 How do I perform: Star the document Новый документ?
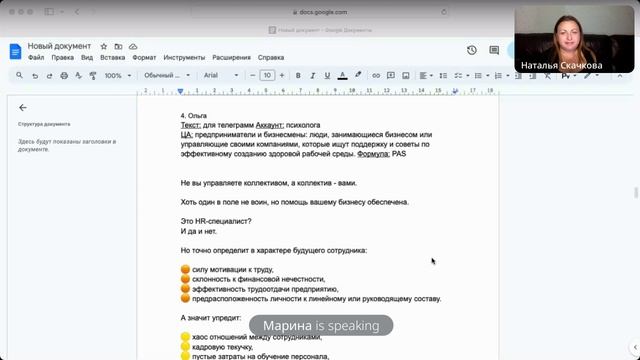click(x=104, y=47)
